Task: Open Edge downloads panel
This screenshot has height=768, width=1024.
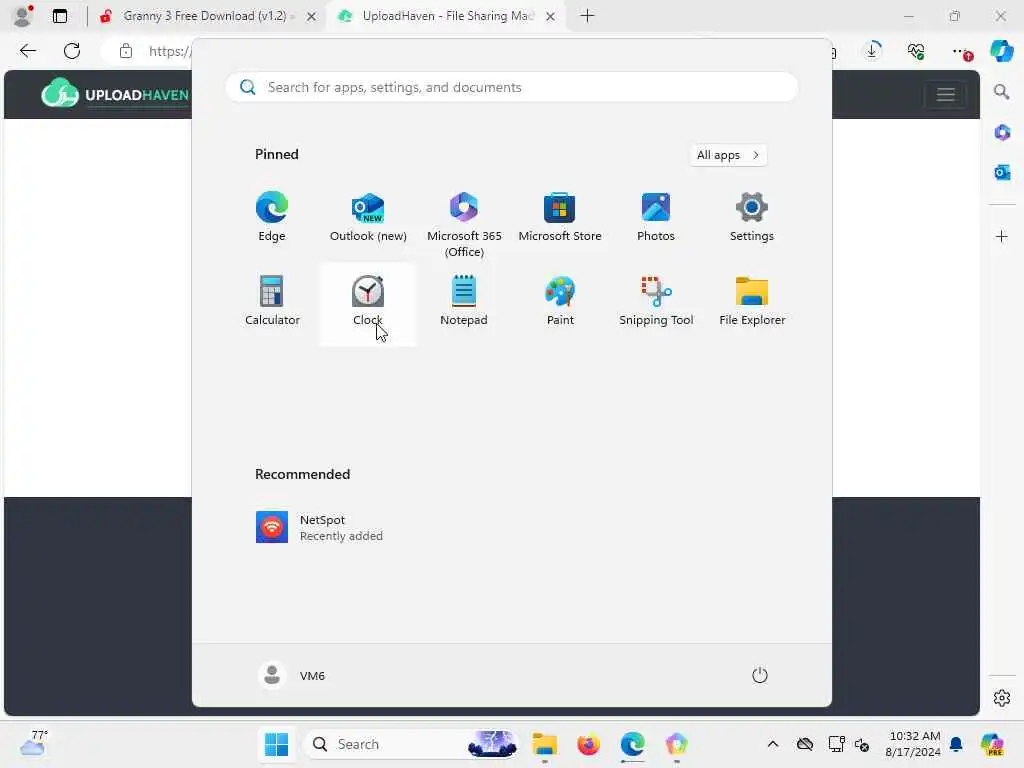Action: [x=872, y=51]
